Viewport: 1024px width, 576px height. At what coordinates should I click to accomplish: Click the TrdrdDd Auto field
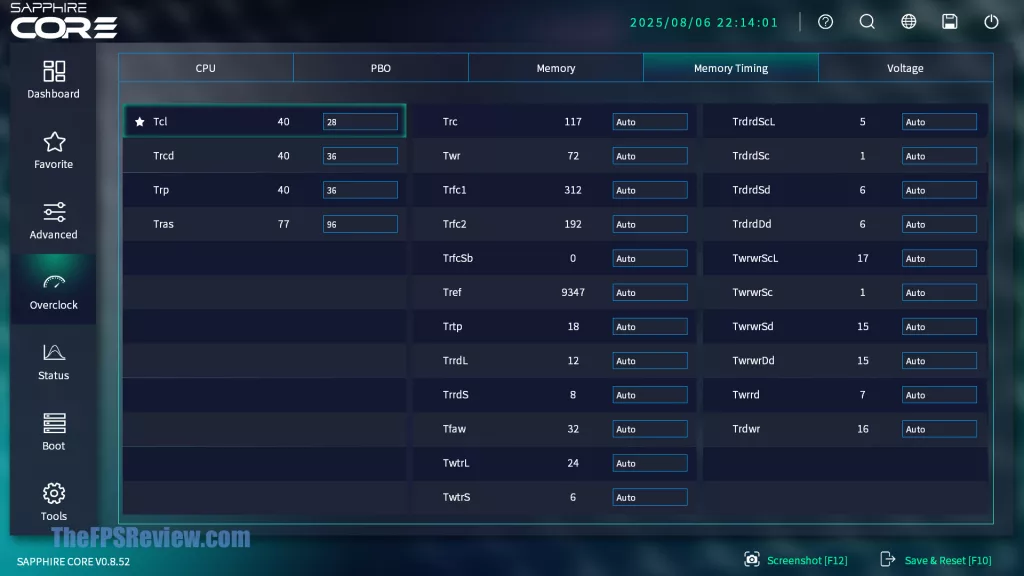click(x=939, y=224)
